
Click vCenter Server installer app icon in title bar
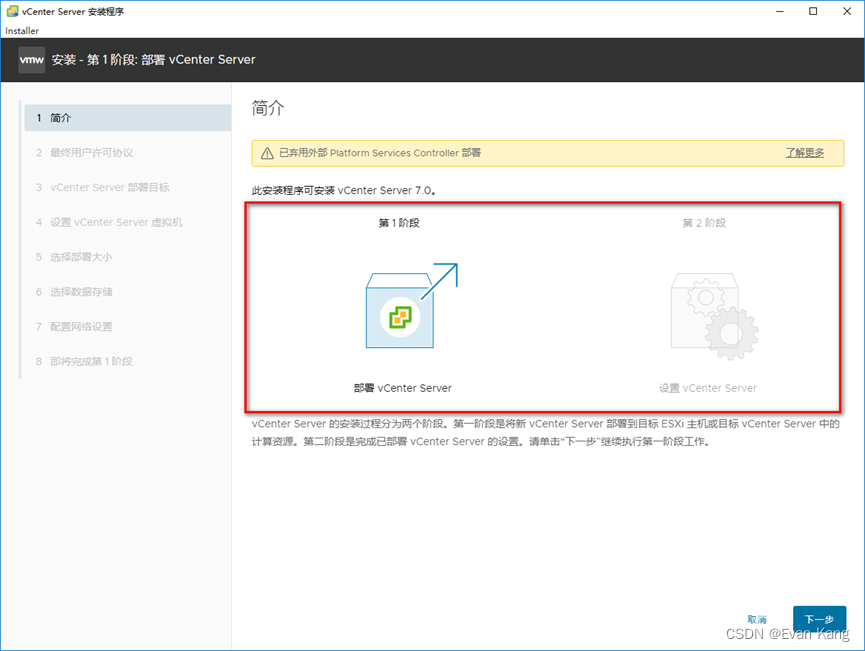12,11
